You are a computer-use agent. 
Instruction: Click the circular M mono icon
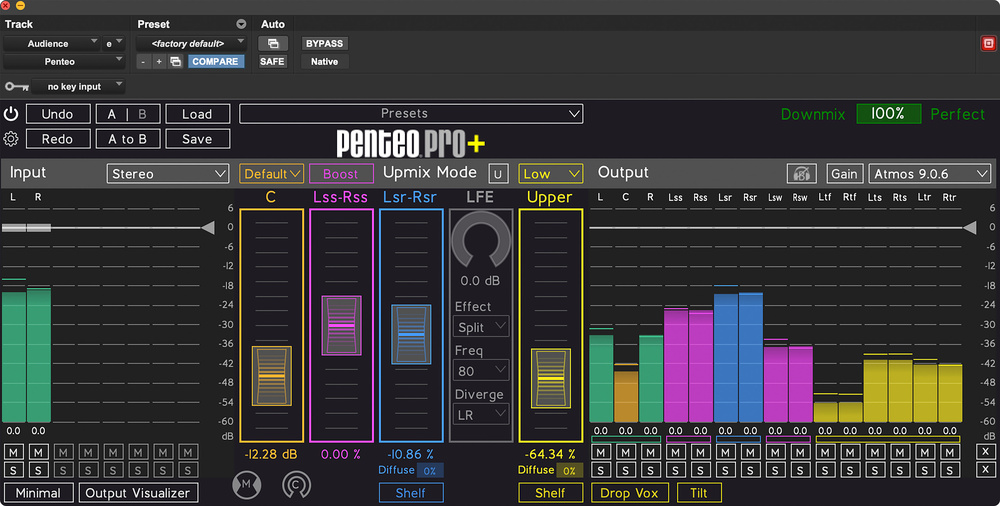(246, 485)
